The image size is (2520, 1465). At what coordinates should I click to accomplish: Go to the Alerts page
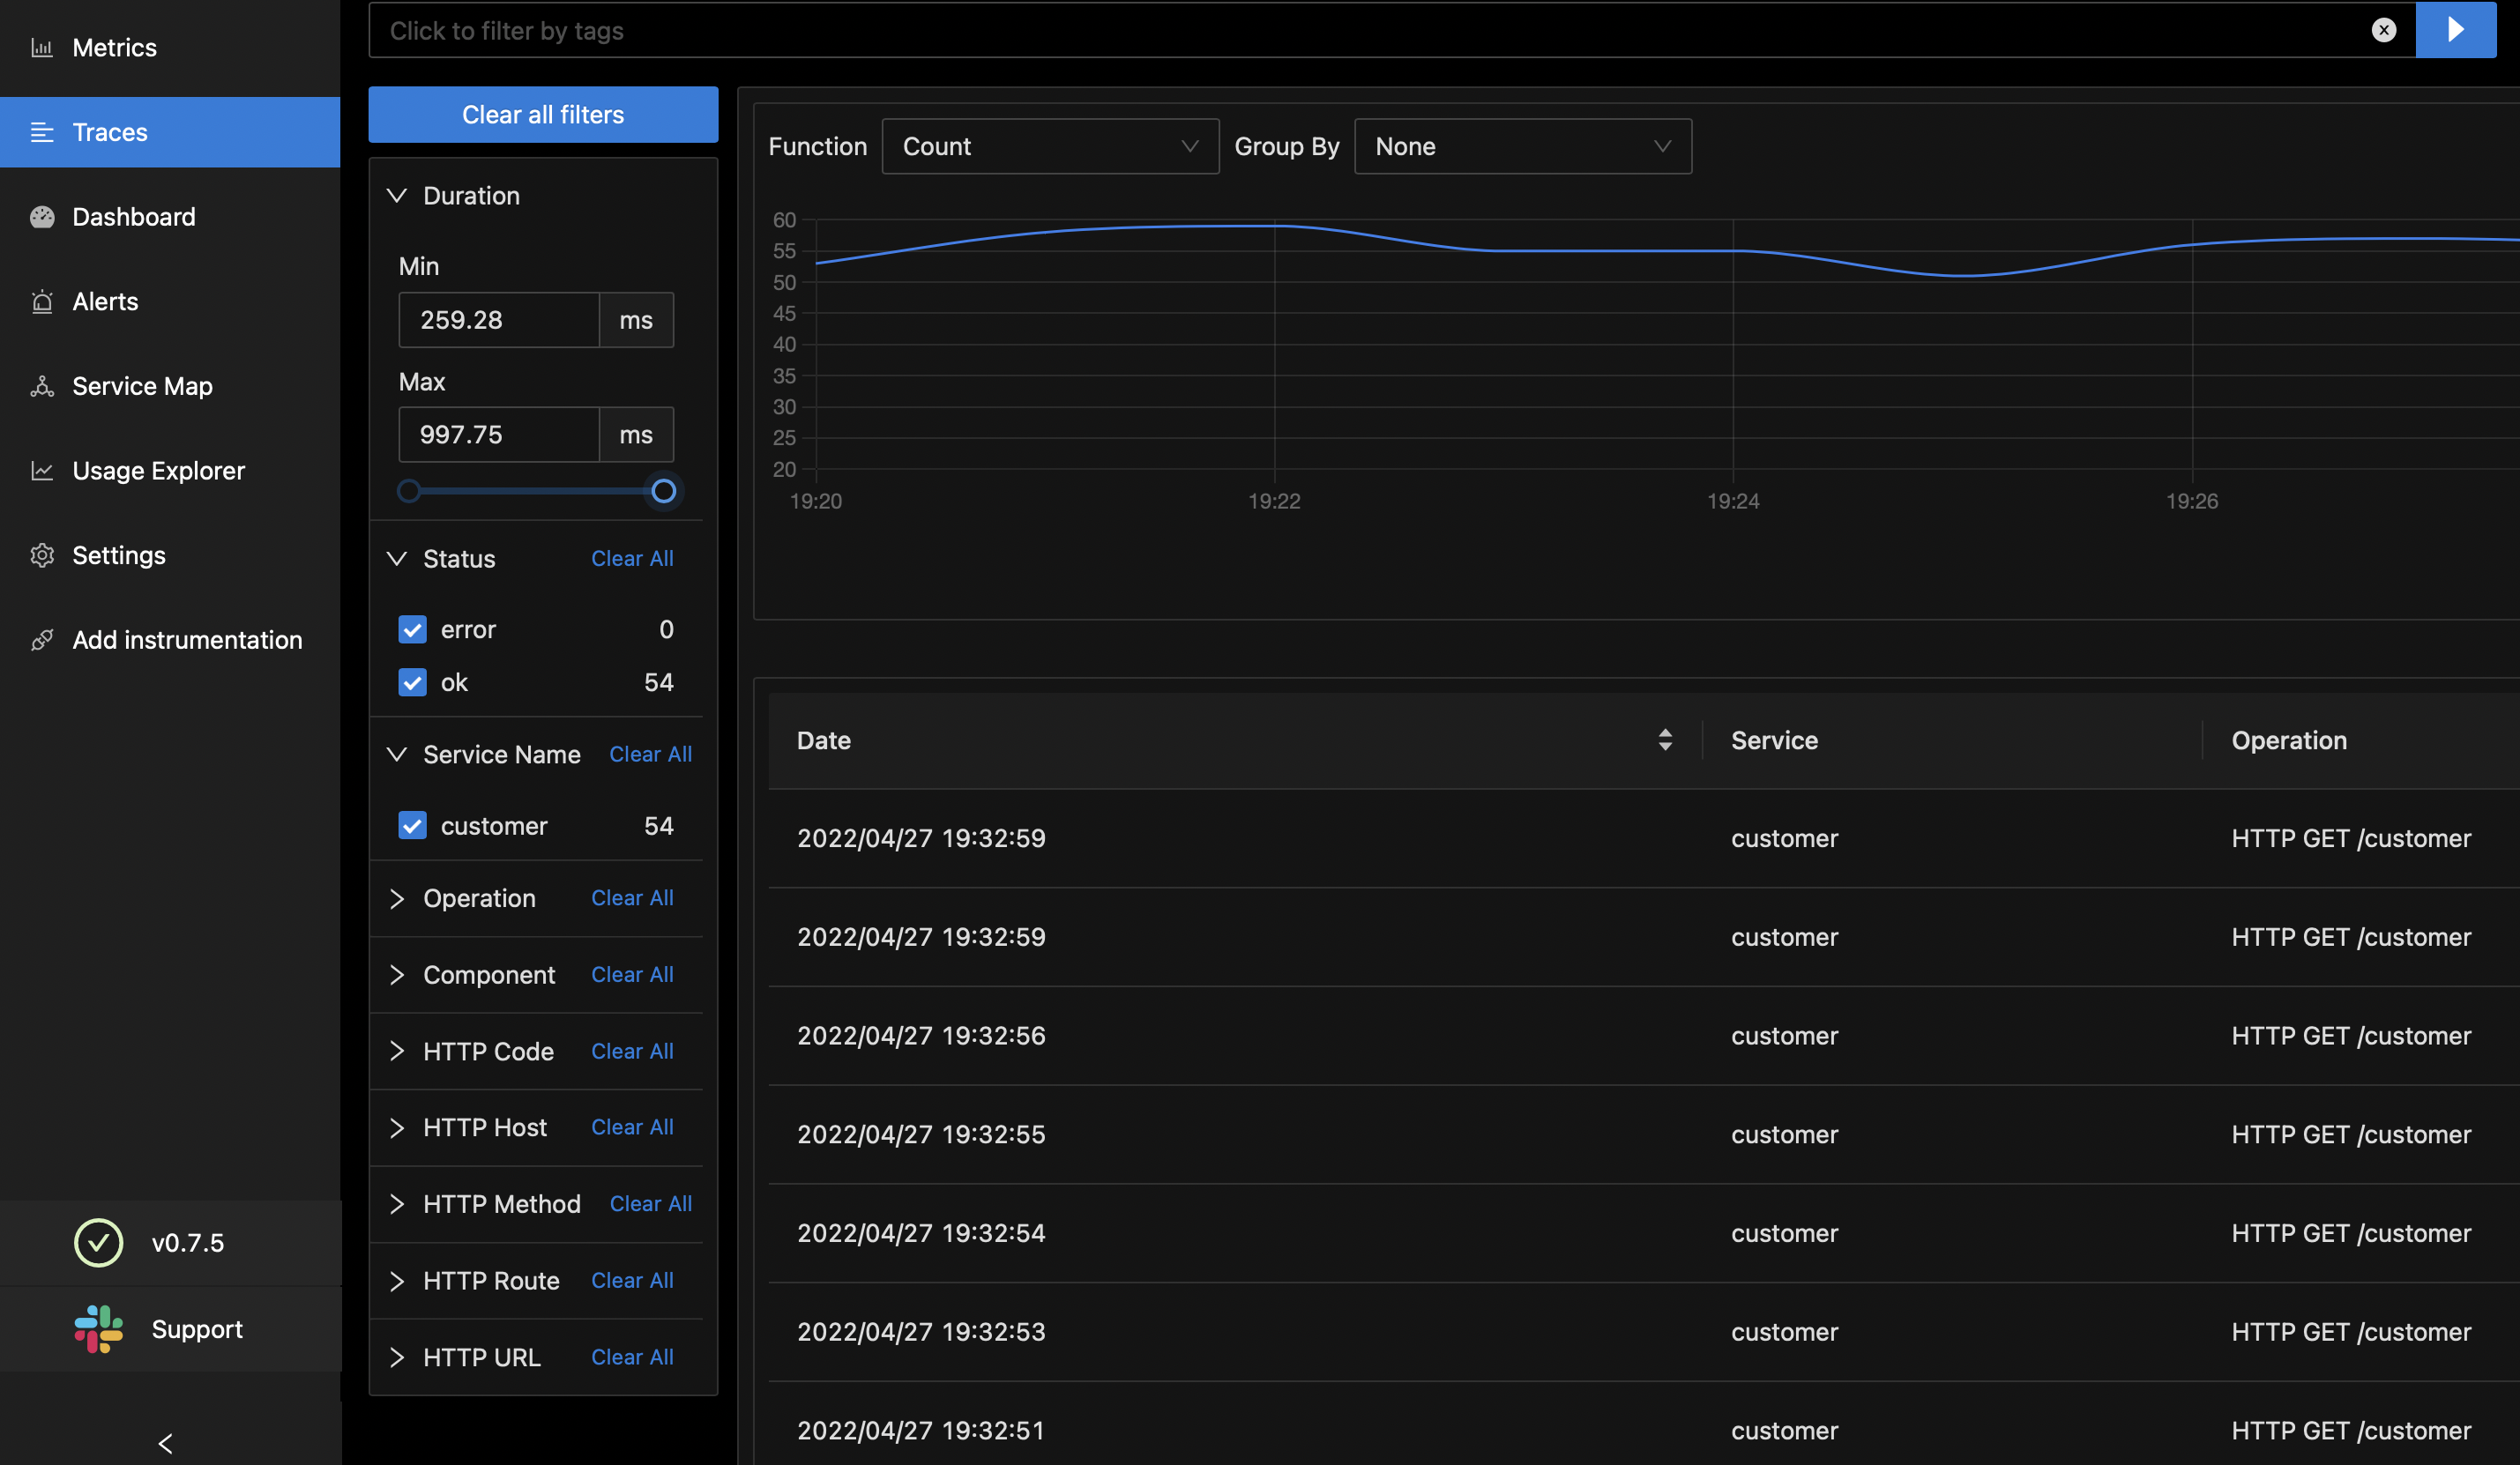[105, 301]
